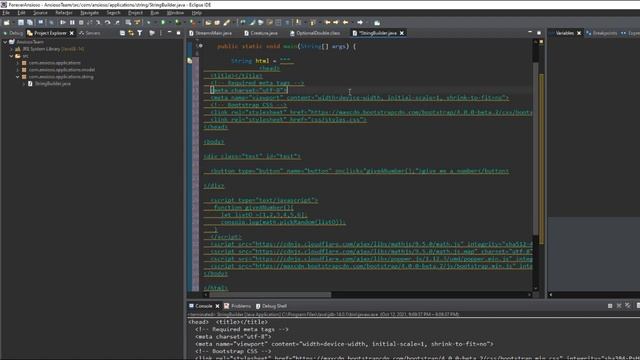The image size is (640, 360).
Task: Open the Navigate menu
Action: click(89, 13)
